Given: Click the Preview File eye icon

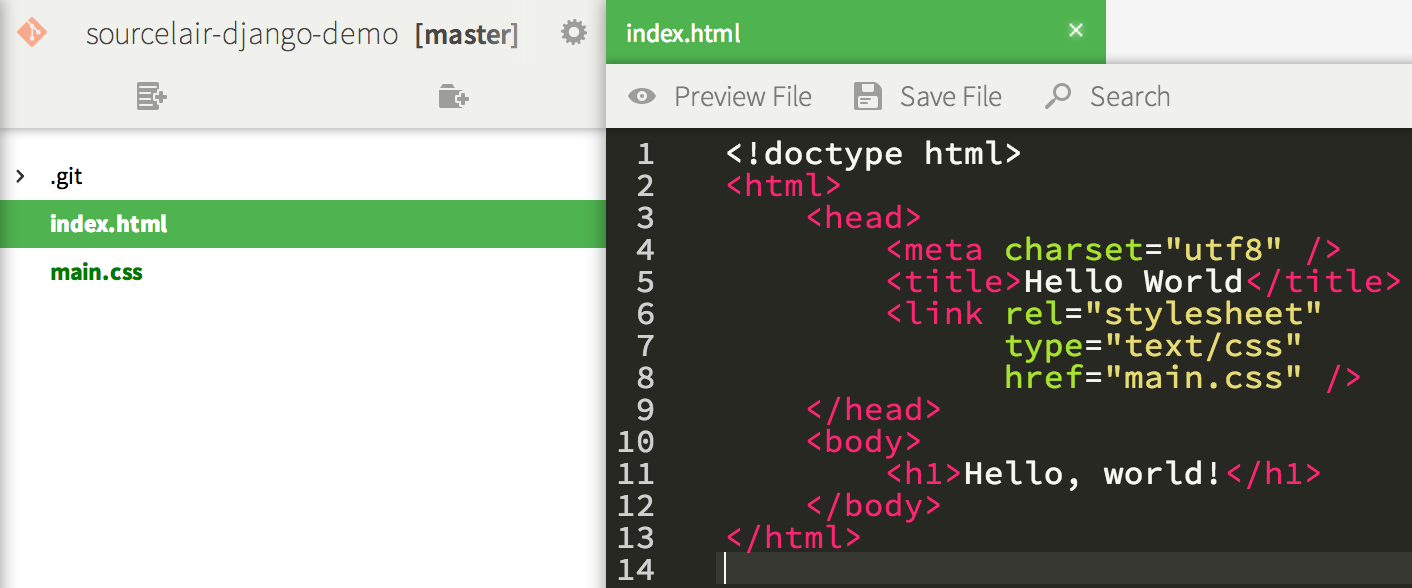Looking at the screenshot, I should pos(641,97).
